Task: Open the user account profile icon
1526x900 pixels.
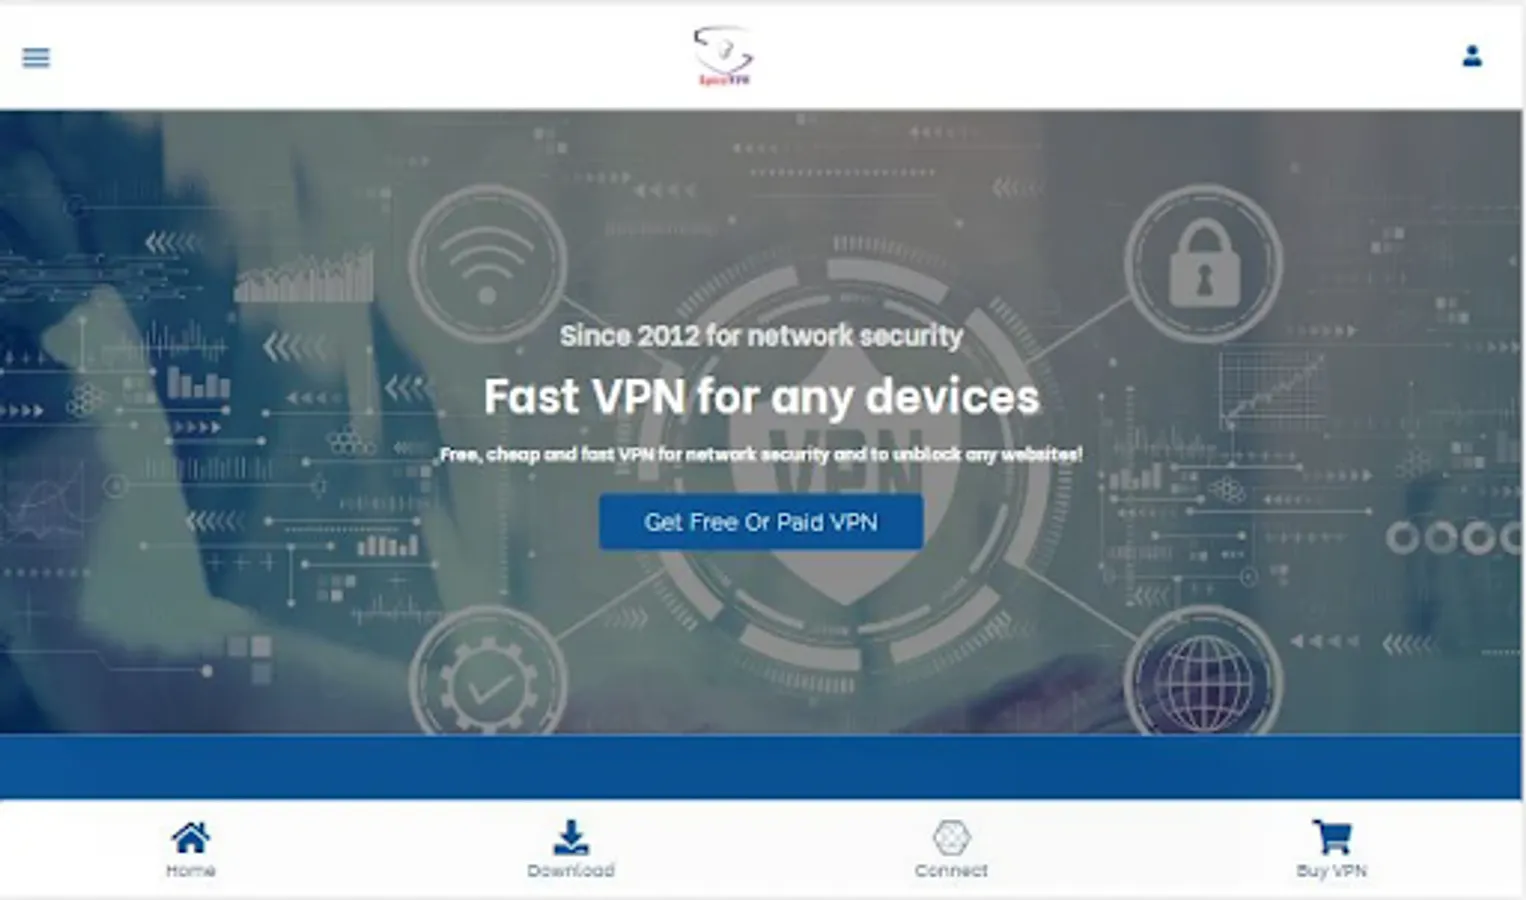Action: [x=1471, y=56]
